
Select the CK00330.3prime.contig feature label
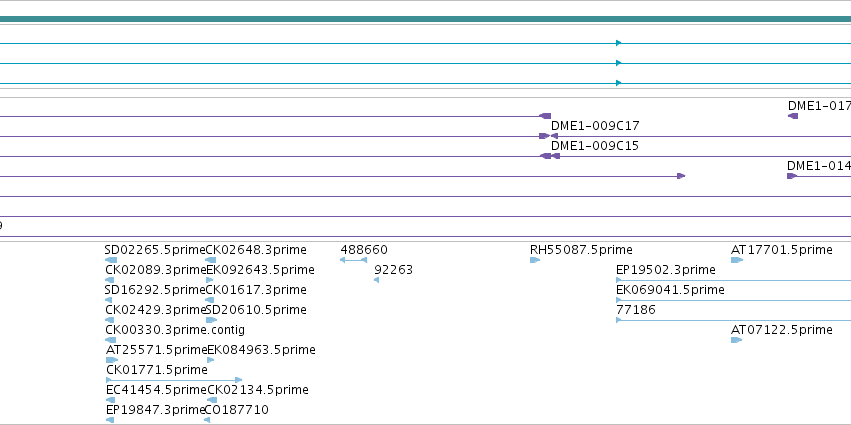pyautogui.click(x=175, y=329)
